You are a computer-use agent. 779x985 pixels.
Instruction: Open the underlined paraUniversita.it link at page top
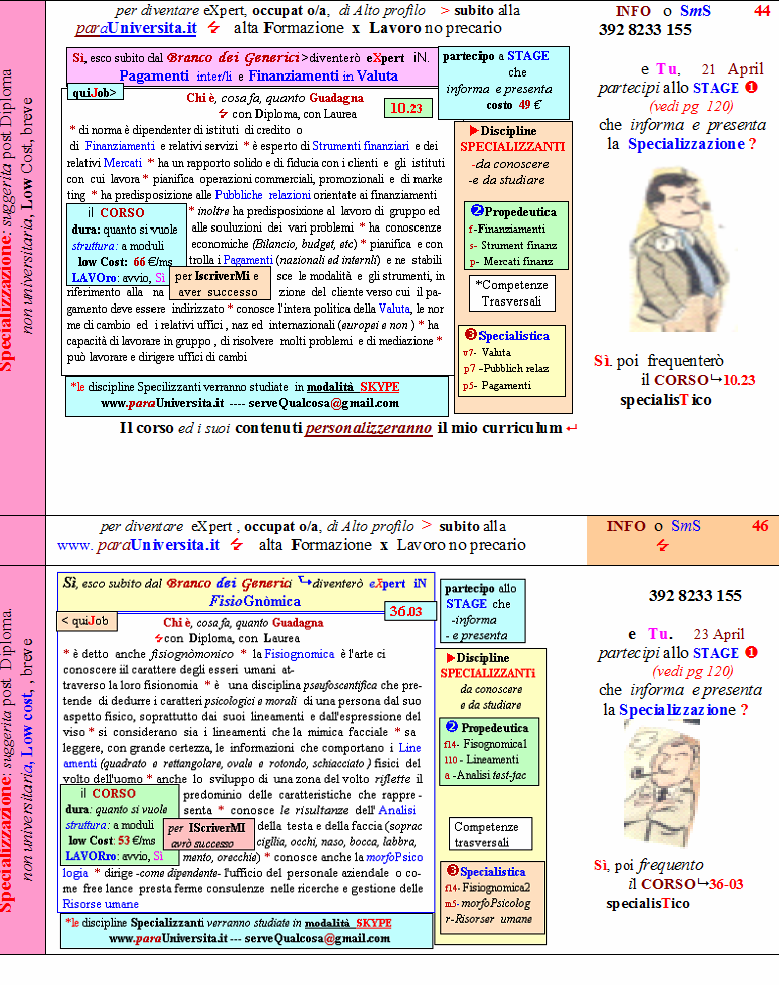(x=136, y=28)
